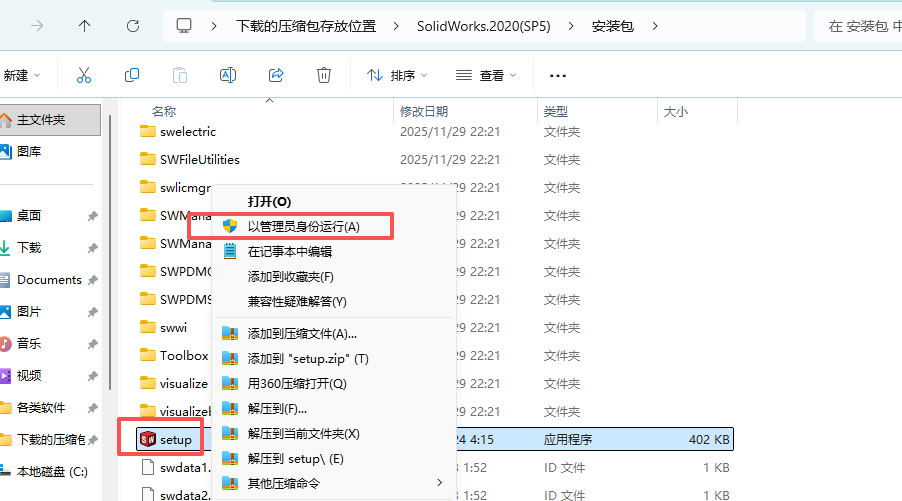Click the swdata1 file icon
The width and height of the screenshot is (902, 501).
pyautogui.click(x=148, y=467)
